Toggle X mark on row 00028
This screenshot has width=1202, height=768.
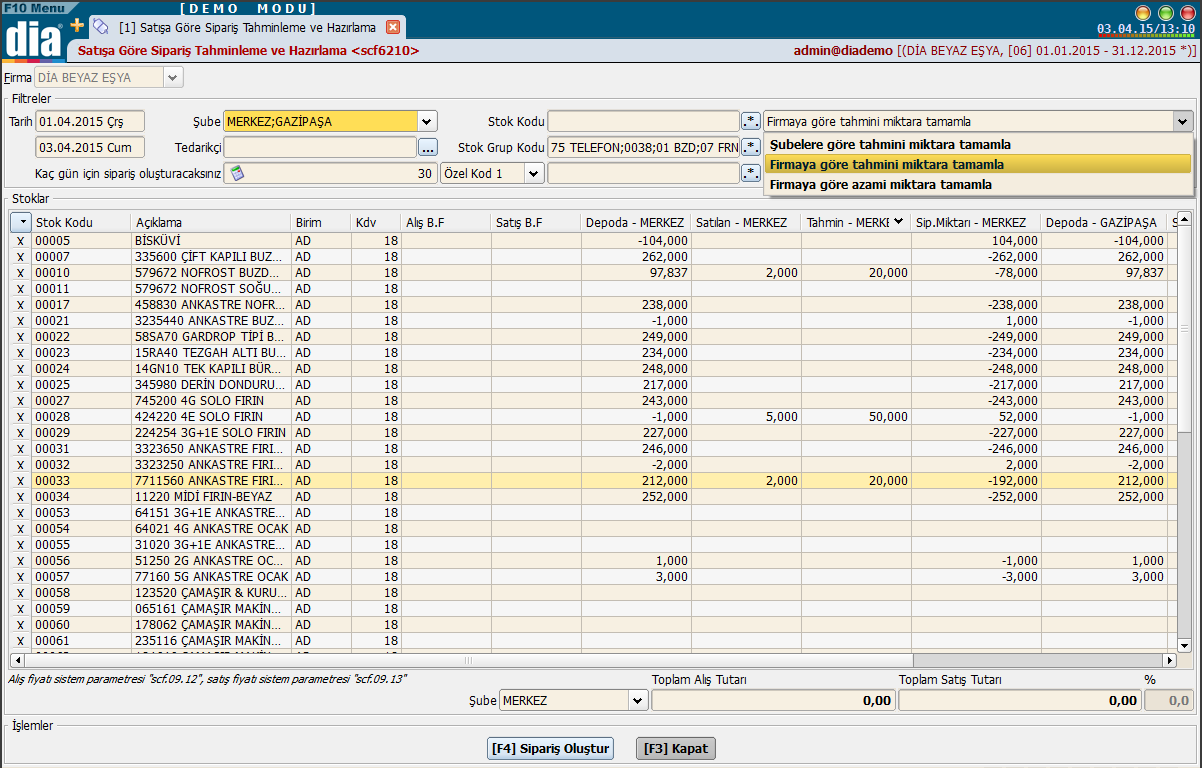[x=20, y=416]
